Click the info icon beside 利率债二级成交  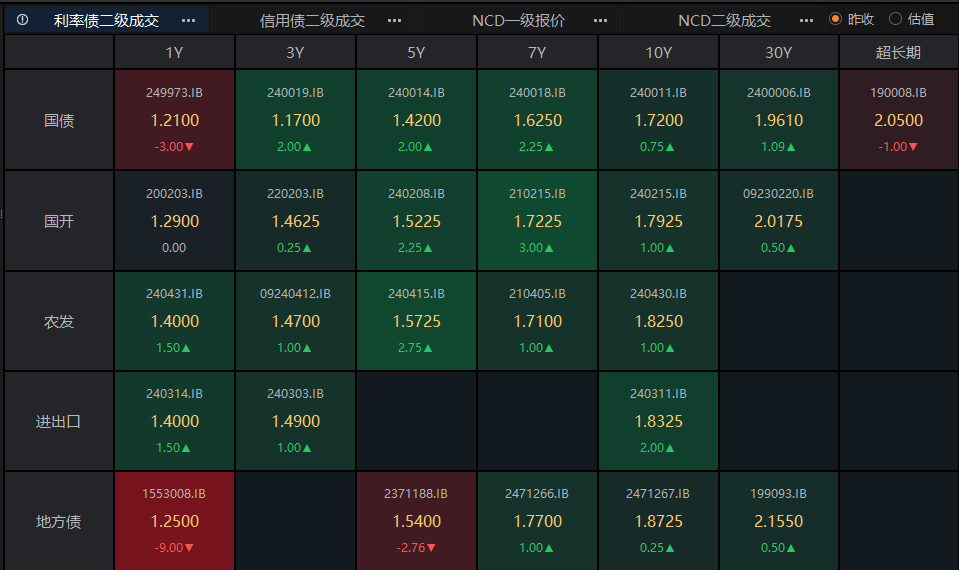(x=22, y=20)
